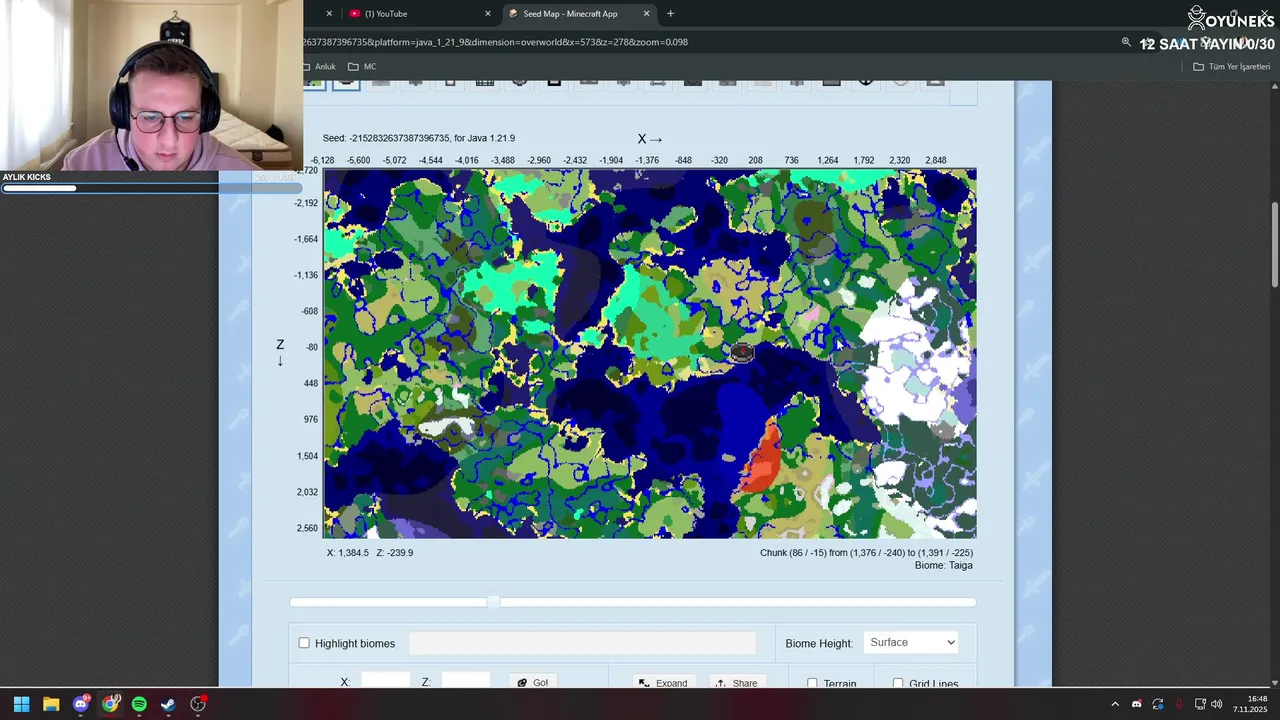Screen dimensions: 1280x720
Task: Open the Anlık bookmarks folder
Action: (320, 67)
